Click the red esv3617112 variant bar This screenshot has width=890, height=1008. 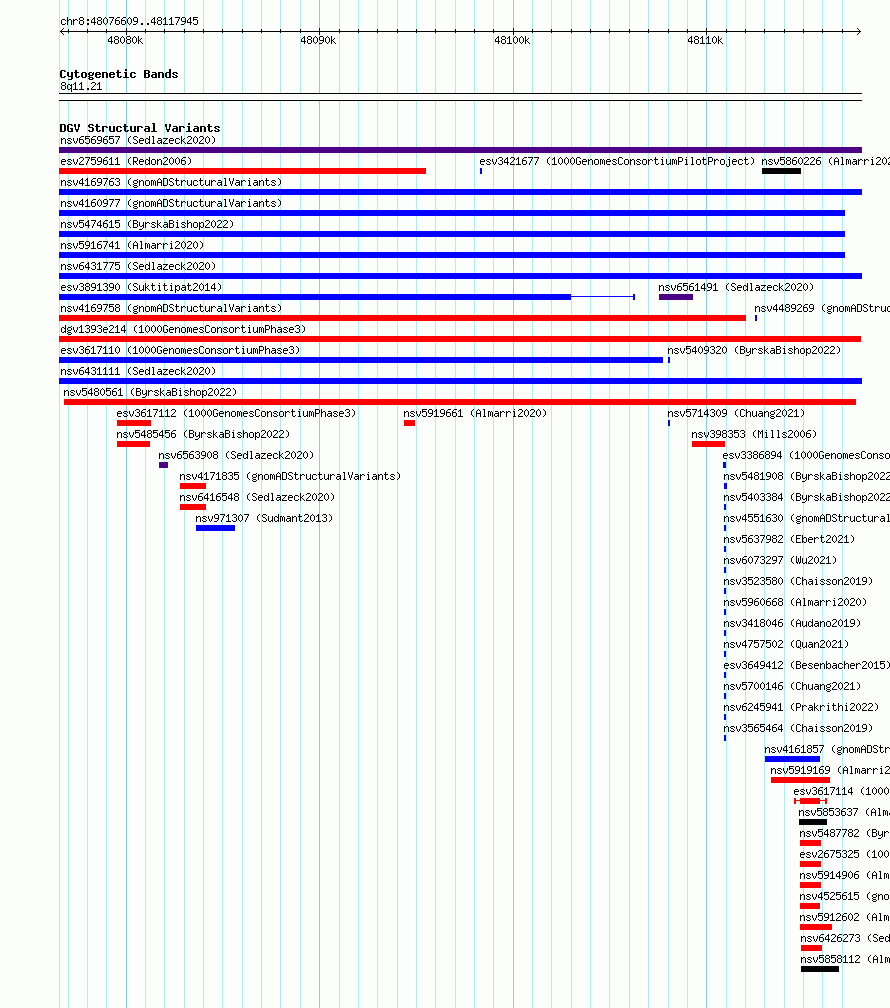point(134,423)
